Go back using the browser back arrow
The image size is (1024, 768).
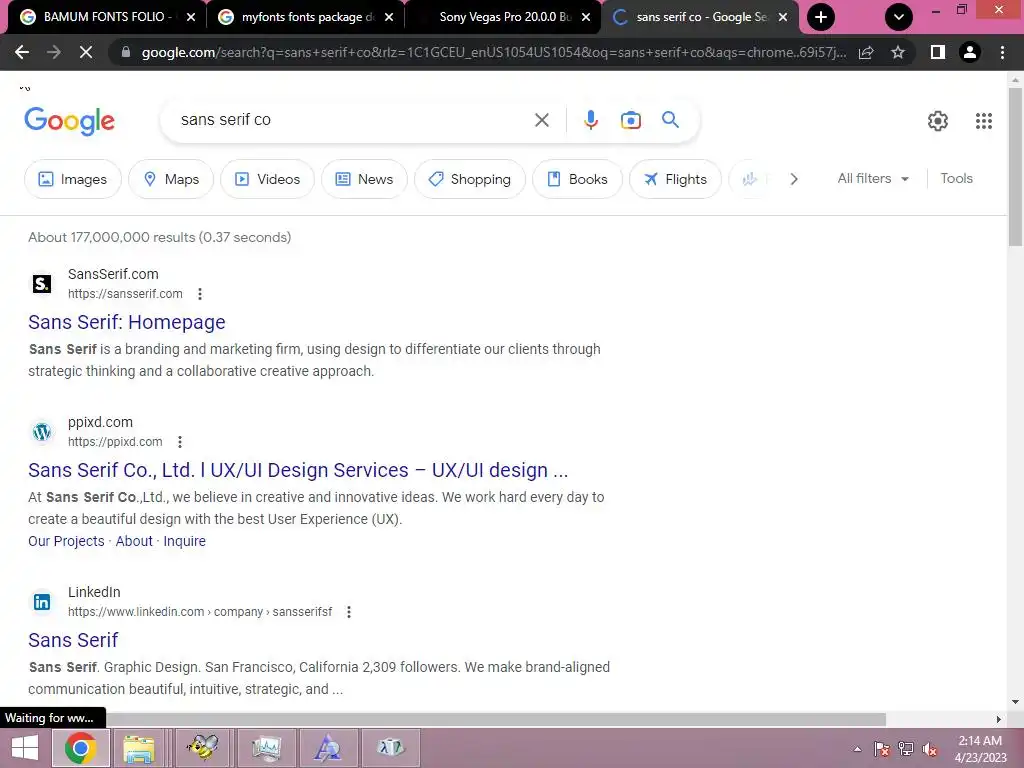click(x=22, y=52)
